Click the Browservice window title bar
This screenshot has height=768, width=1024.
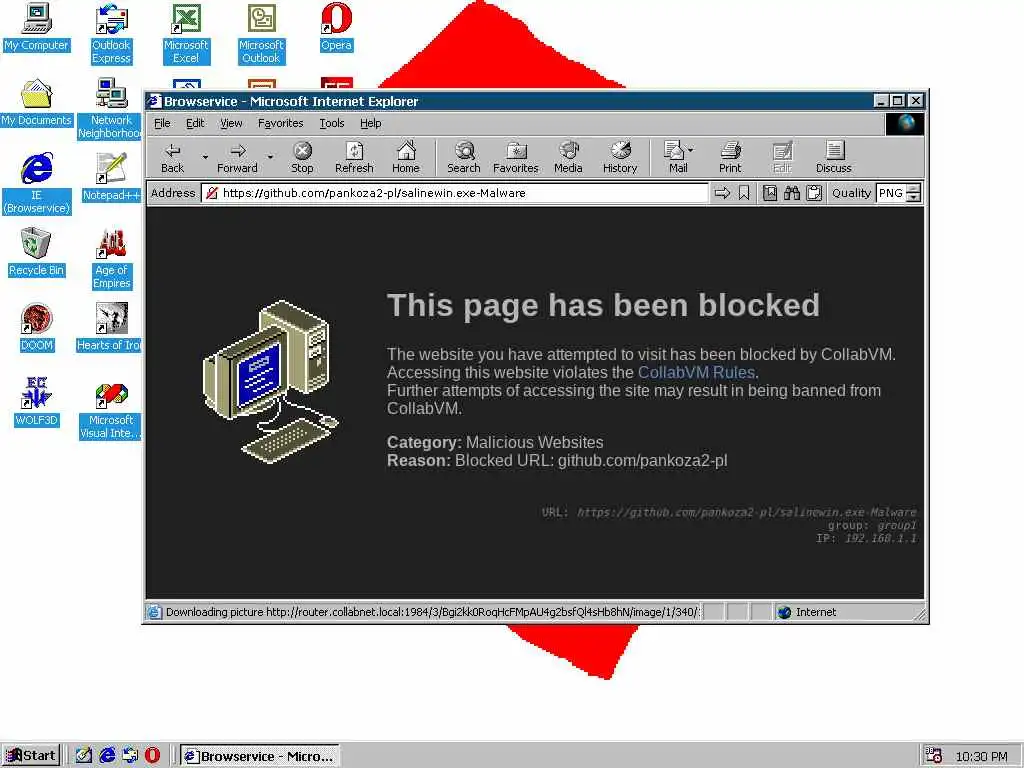click(x=509, y=101)
